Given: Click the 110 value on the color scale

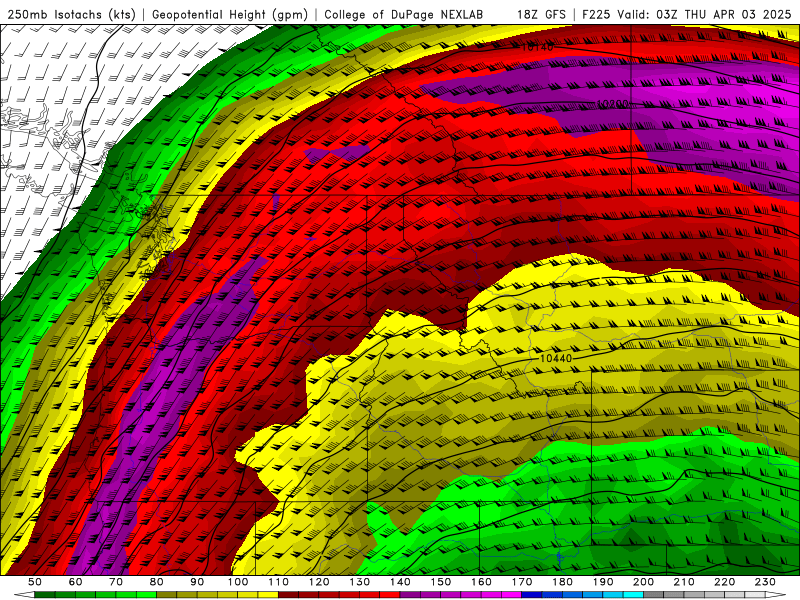Looking at the screenshot, I should click(x=278, y=582).
